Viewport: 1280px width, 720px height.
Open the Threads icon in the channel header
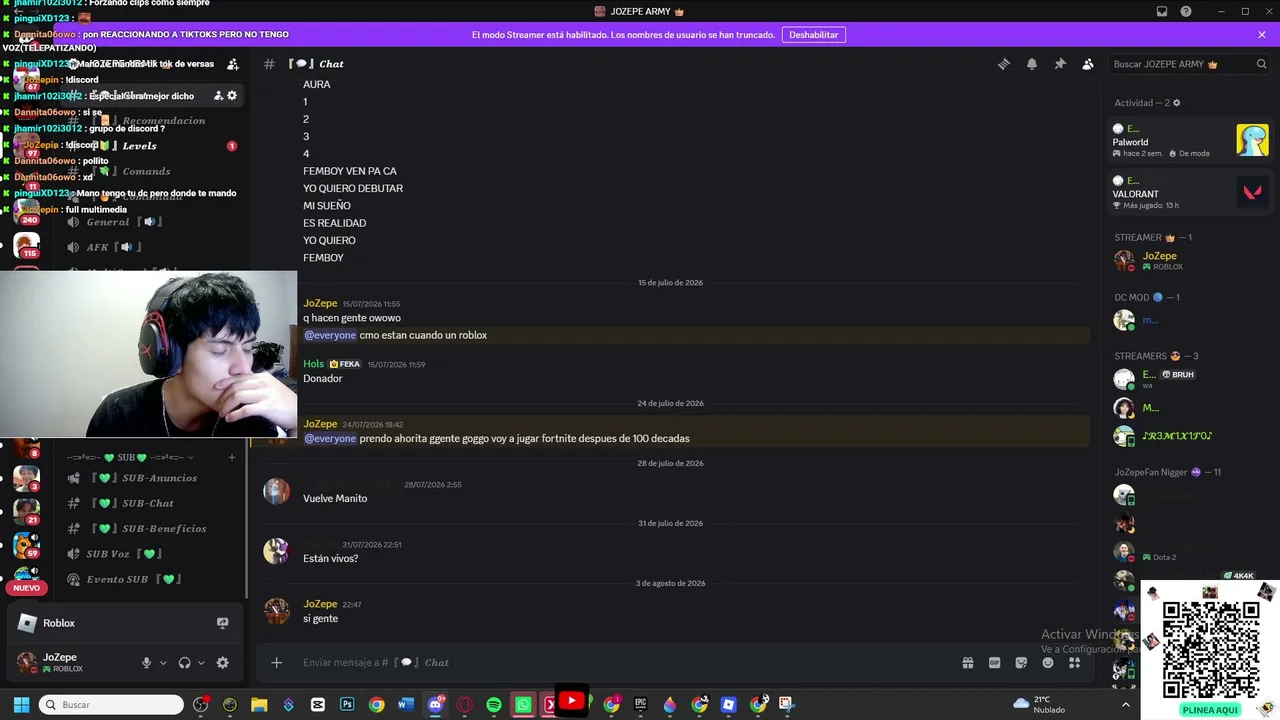[1004, 64]
